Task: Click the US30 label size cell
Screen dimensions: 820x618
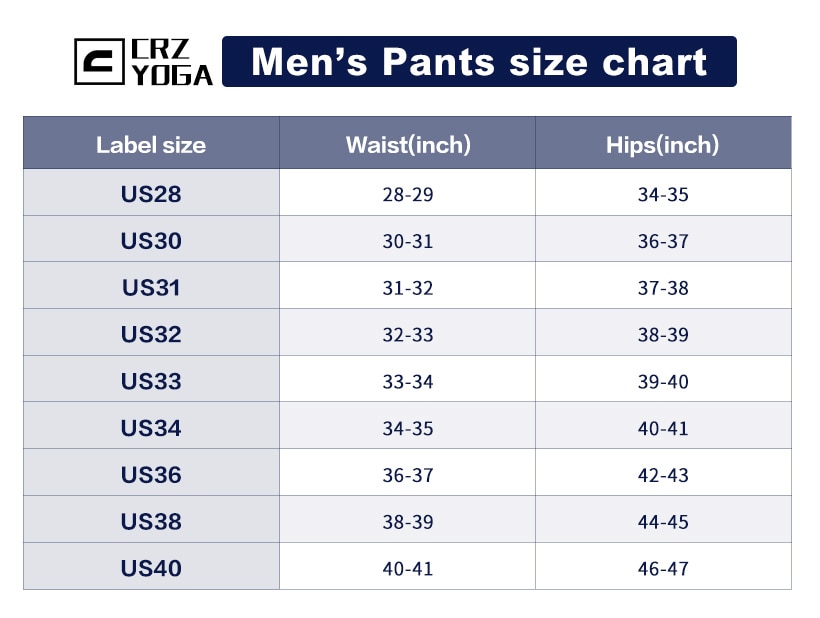Action: point(151,239)
